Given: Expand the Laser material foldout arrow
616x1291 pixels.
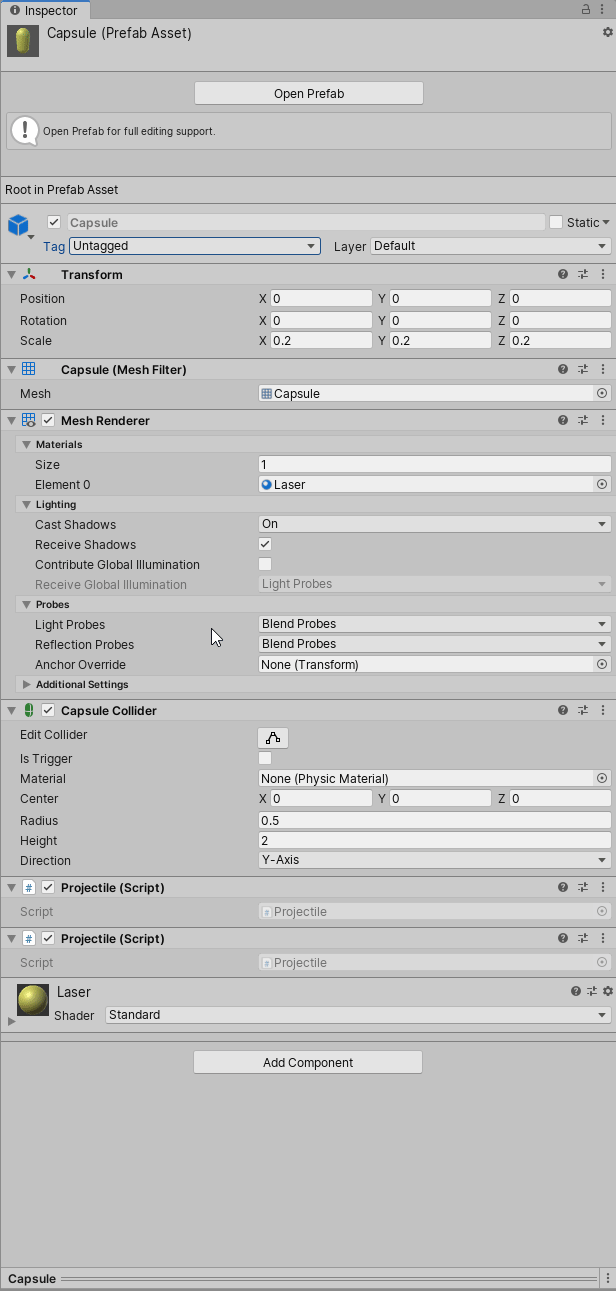Looking at the screenshot, I should point(11,1021).
